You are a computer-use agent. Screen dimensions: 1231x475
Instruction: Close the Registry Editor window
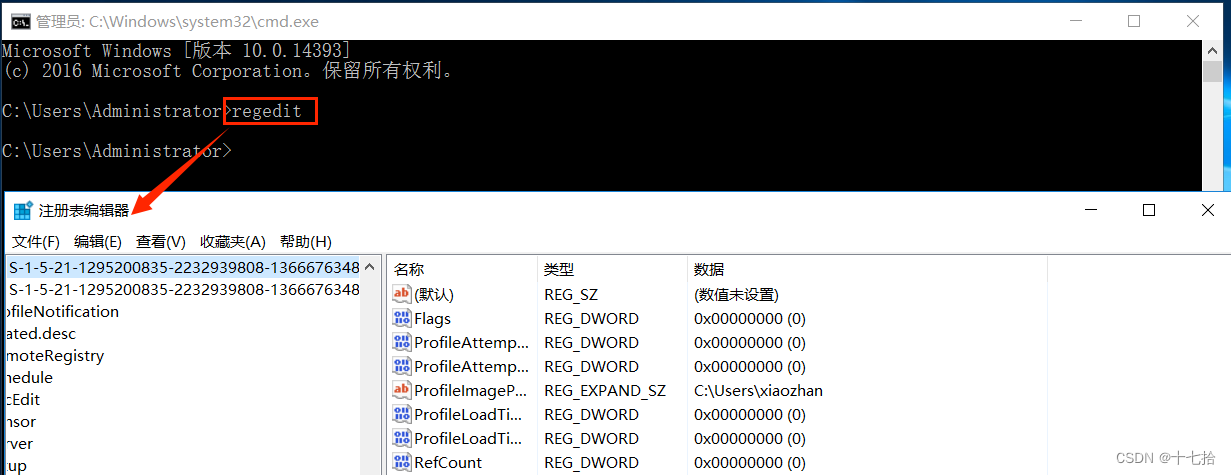1206,210
